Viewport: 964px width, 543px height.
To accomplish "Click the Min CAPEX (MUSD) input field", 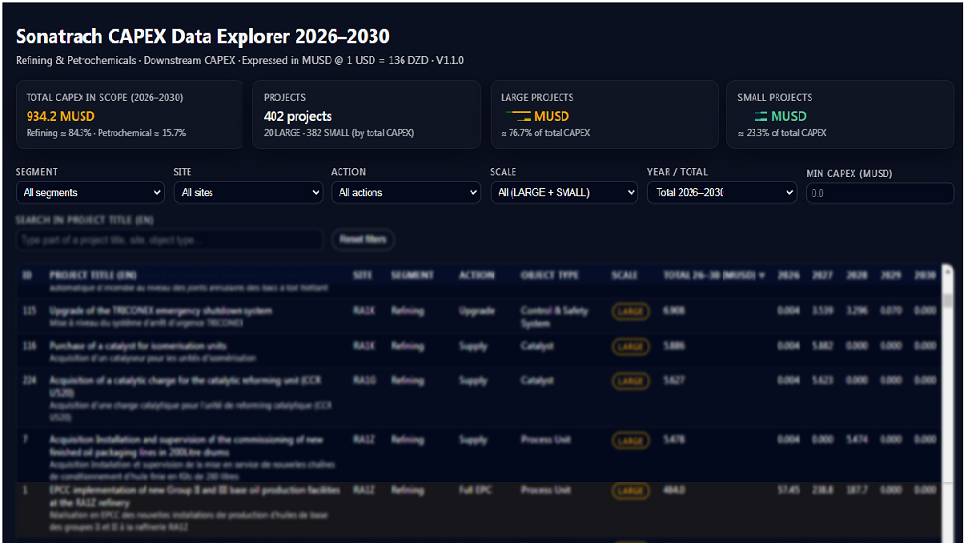I will (x=880, y=193).
